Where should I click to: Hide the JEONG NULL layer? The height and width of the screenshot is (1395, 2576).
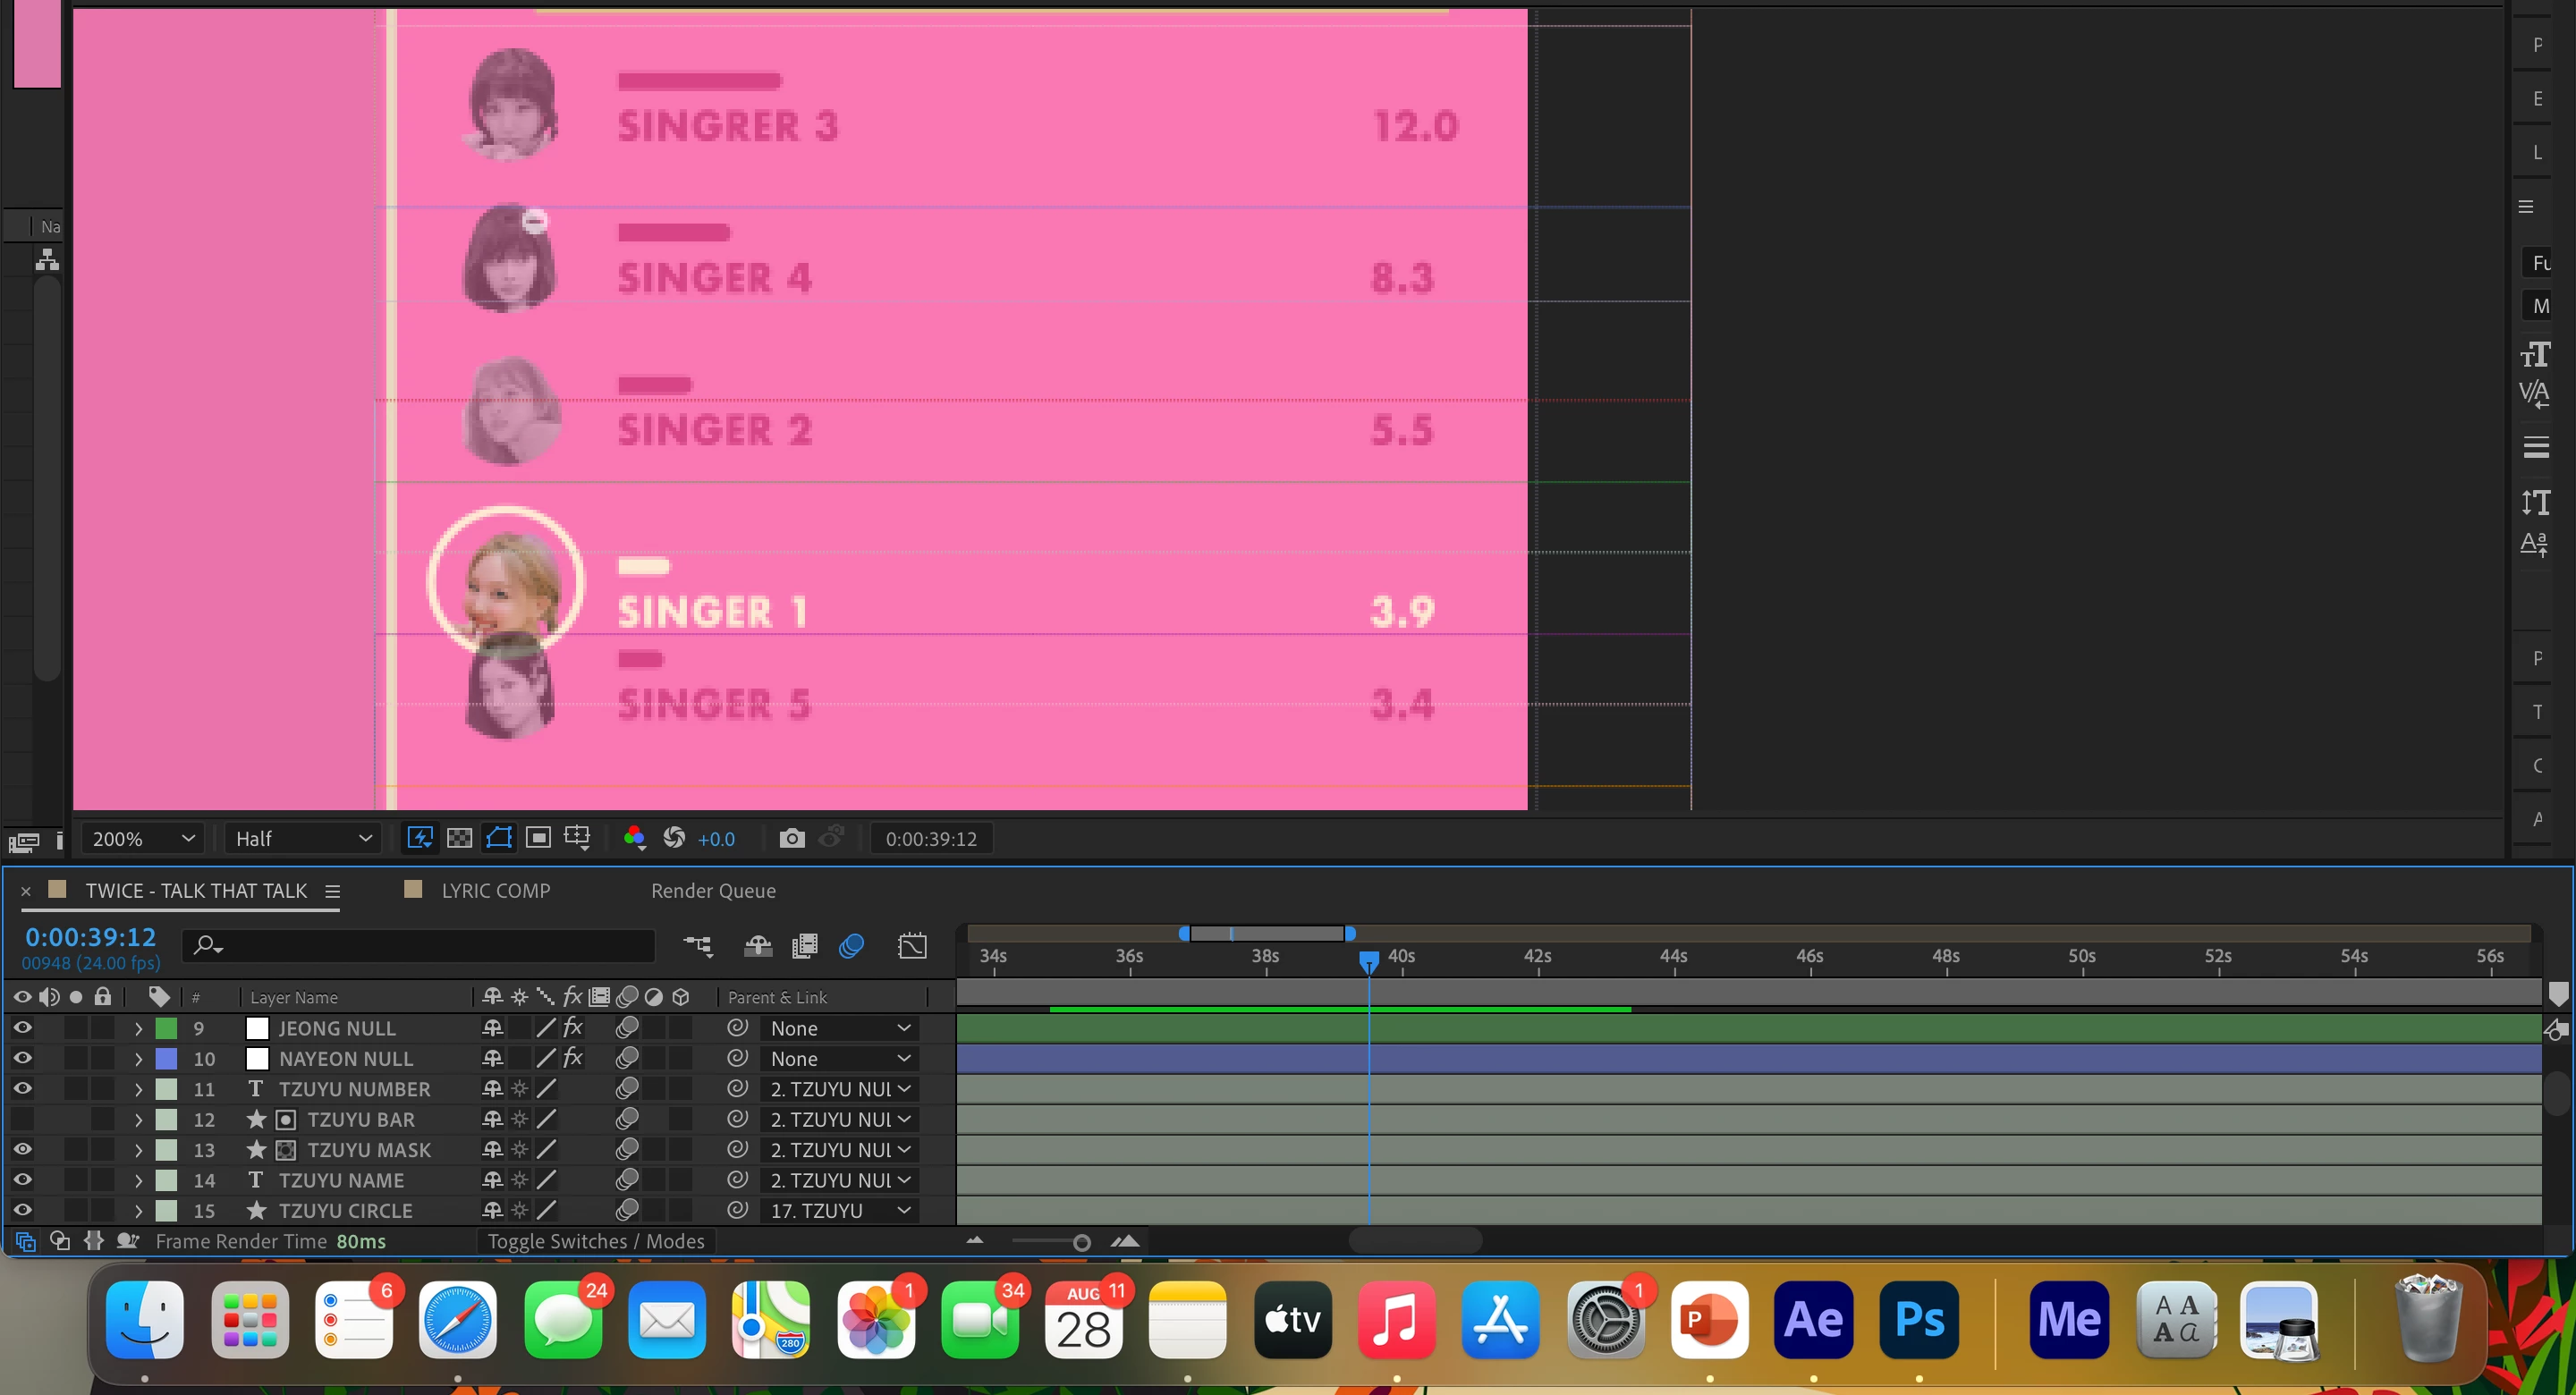(22, 1028)
